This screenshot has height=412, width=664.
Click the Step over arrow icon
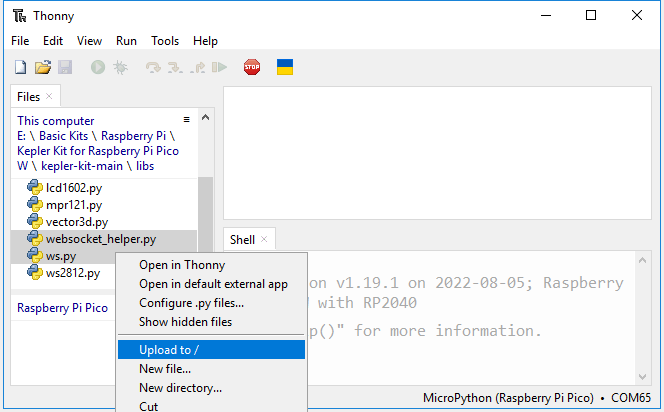coord(153,67)
